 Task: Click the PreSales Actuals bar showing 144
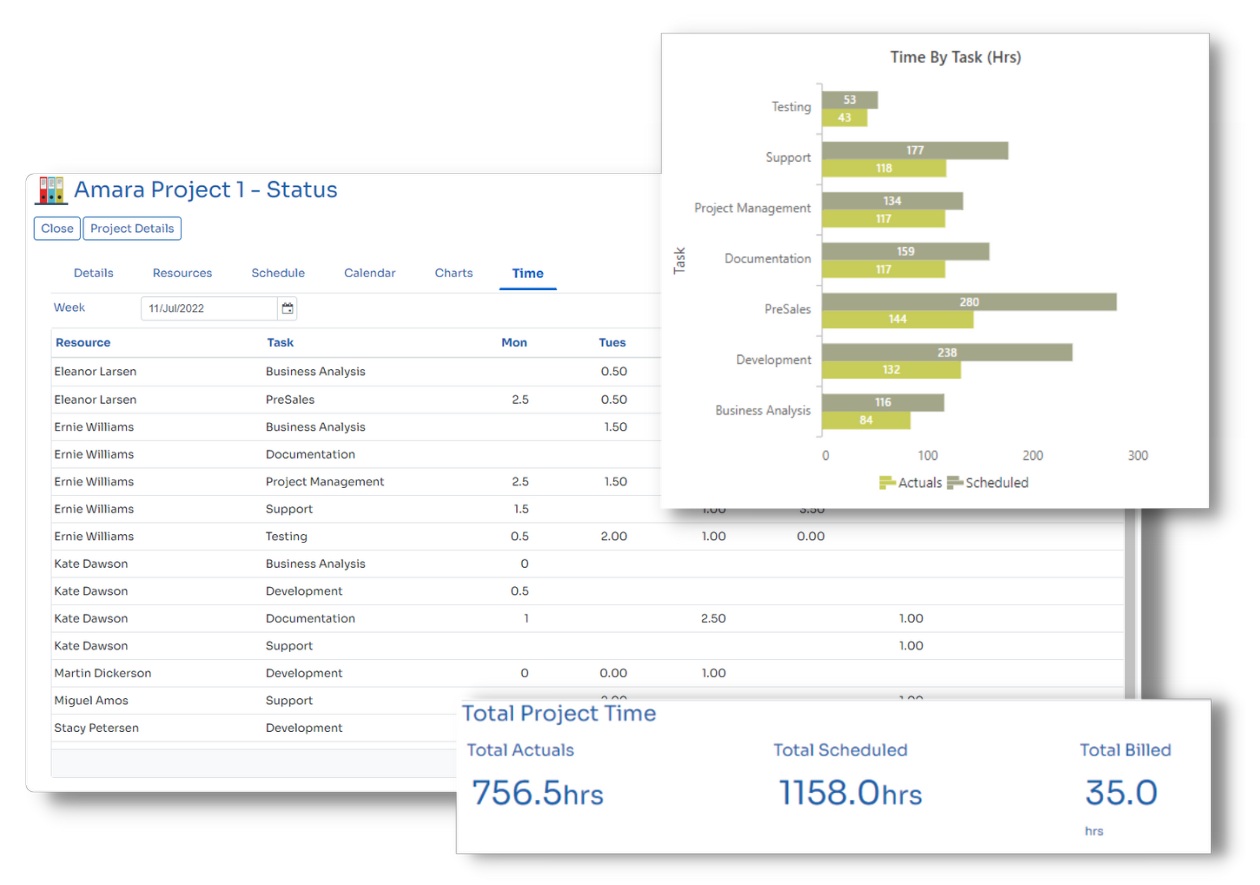pyautogui.click(x=897, y=320)
